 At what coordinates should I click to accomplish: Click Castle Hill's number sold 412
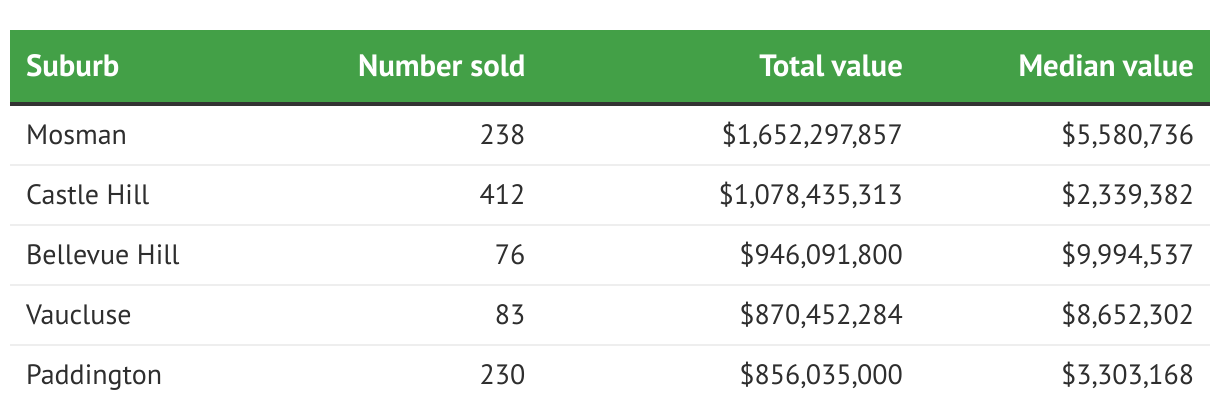(x=503, y=195)
